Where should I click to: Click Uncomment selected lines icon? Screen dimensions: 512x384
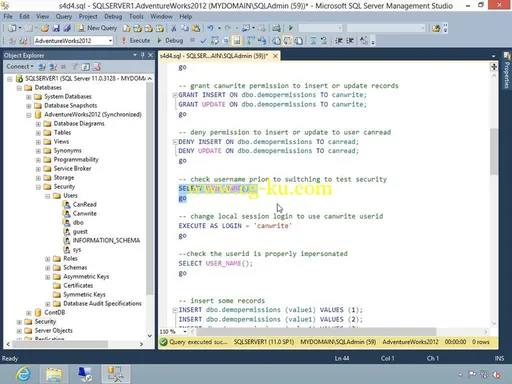point(324,41)
